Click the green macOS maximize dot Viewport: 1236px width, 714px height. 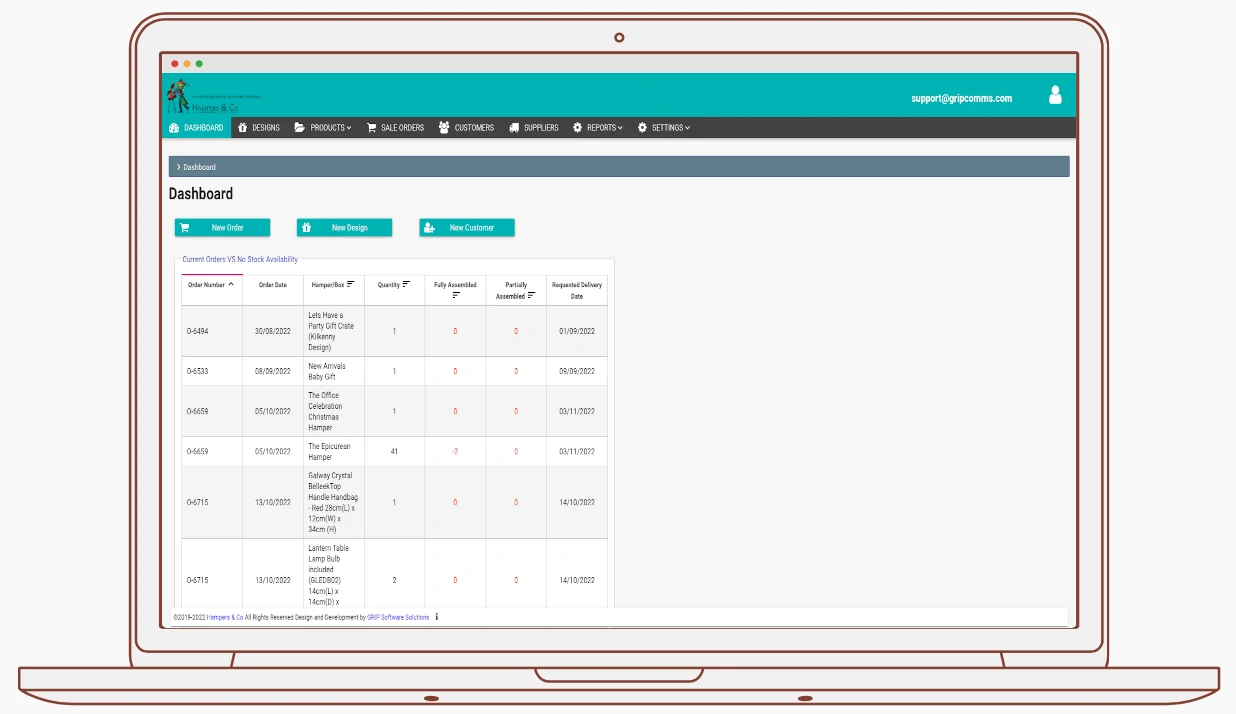tap(199, 63)
